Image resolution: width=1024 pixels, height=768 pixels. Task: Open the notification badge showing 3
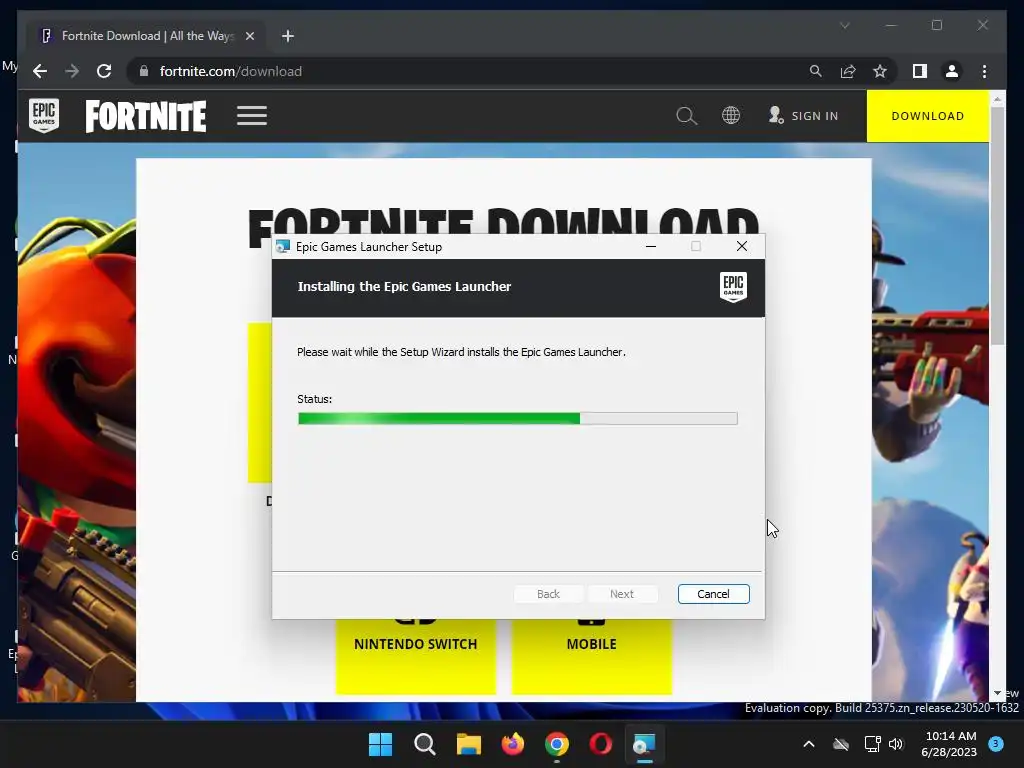(996, 743)
